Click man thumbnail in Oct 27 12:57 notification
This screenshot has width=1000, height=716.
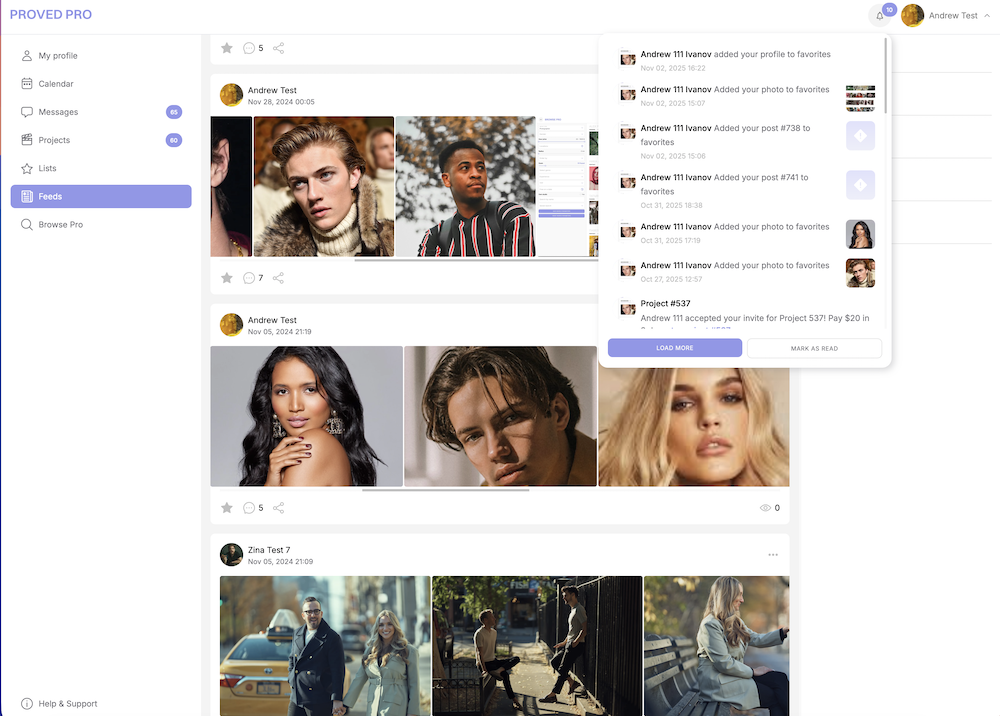click(860, 273)
